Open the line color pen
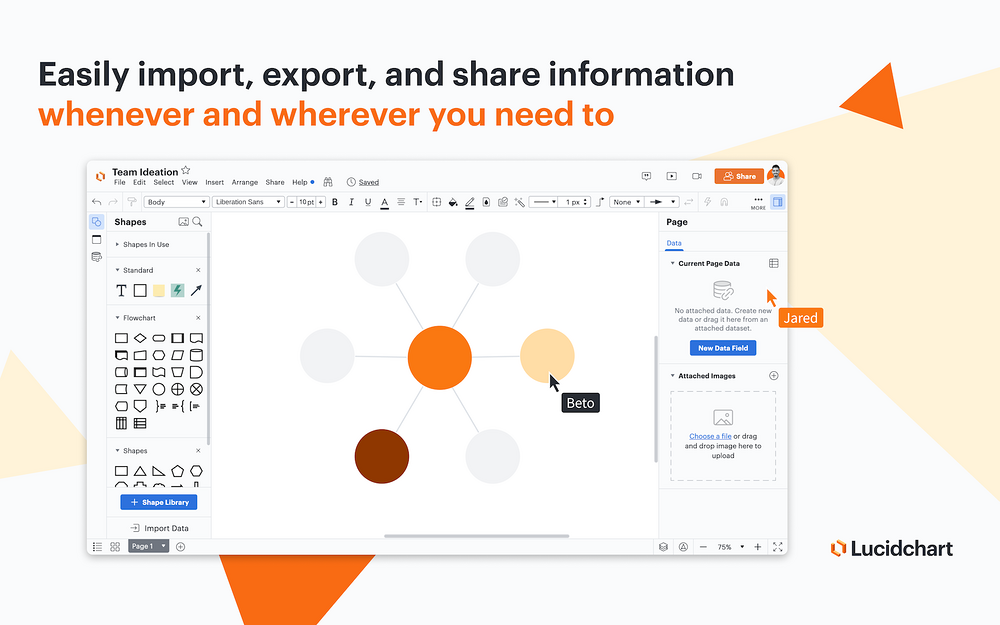This screenshot has width=1000, height=625. 469,203
